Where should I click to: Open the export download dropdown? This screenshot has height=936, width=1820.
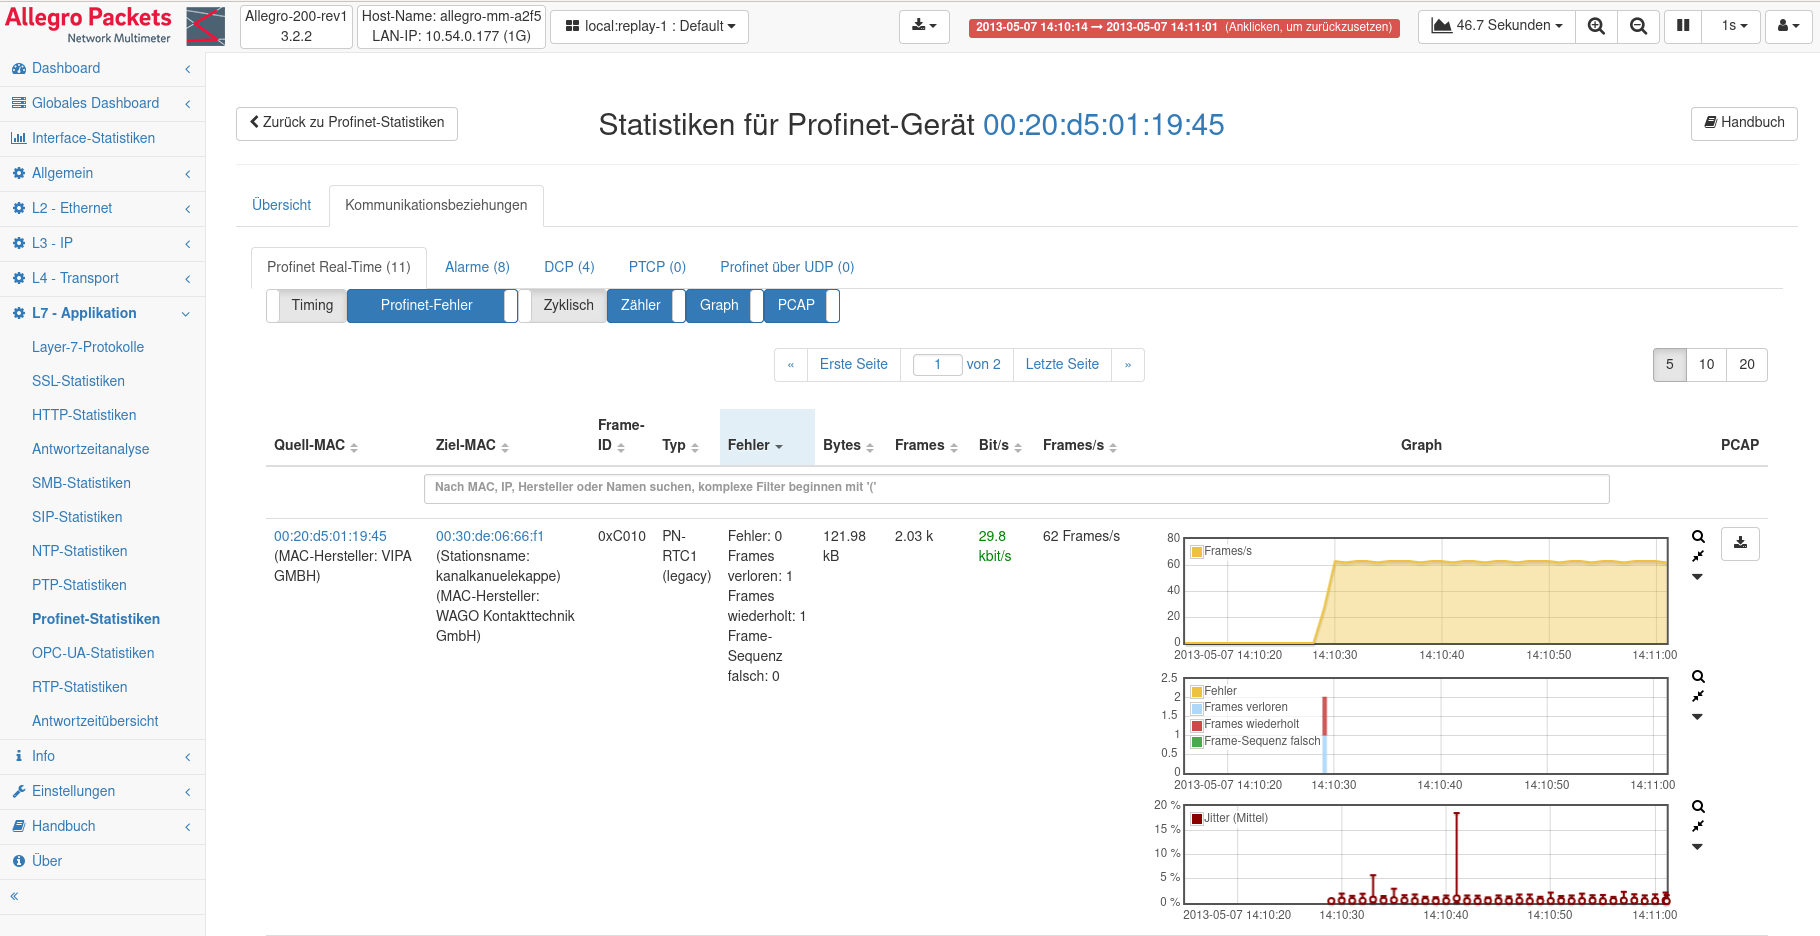tap(925, 27)
